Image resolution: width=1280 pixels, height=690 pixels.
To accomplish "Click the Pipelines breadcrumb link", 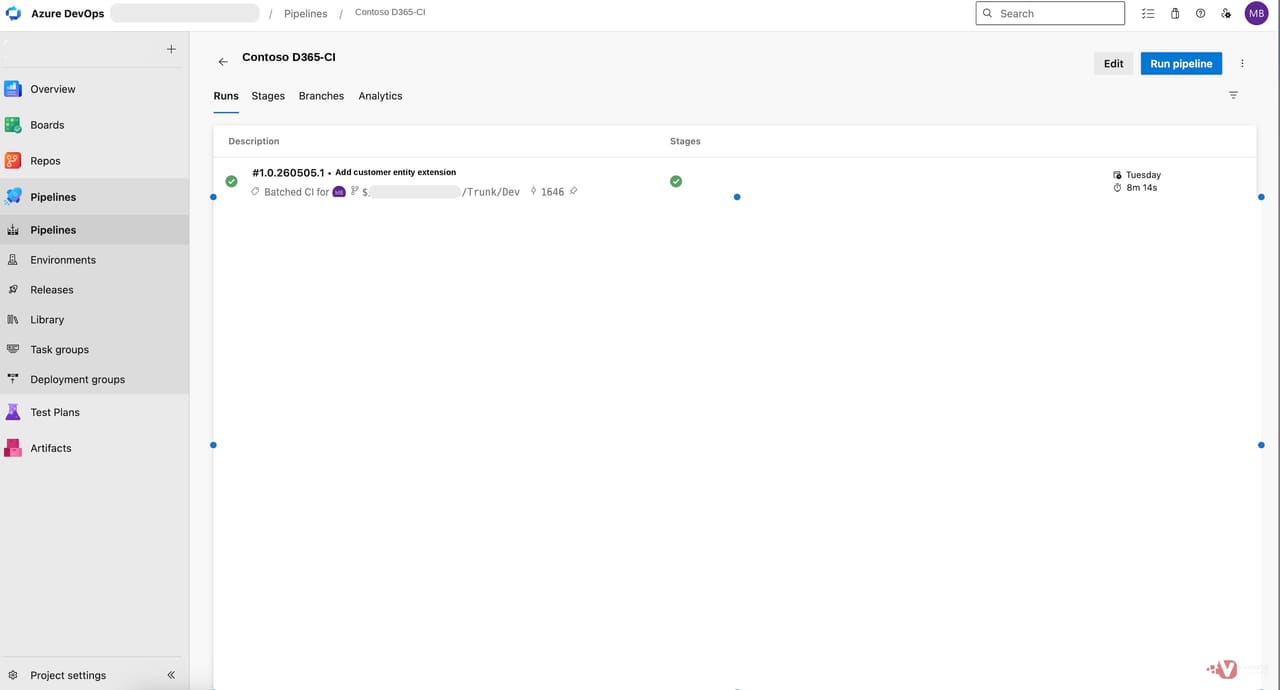I will click(x=305, y=14).
